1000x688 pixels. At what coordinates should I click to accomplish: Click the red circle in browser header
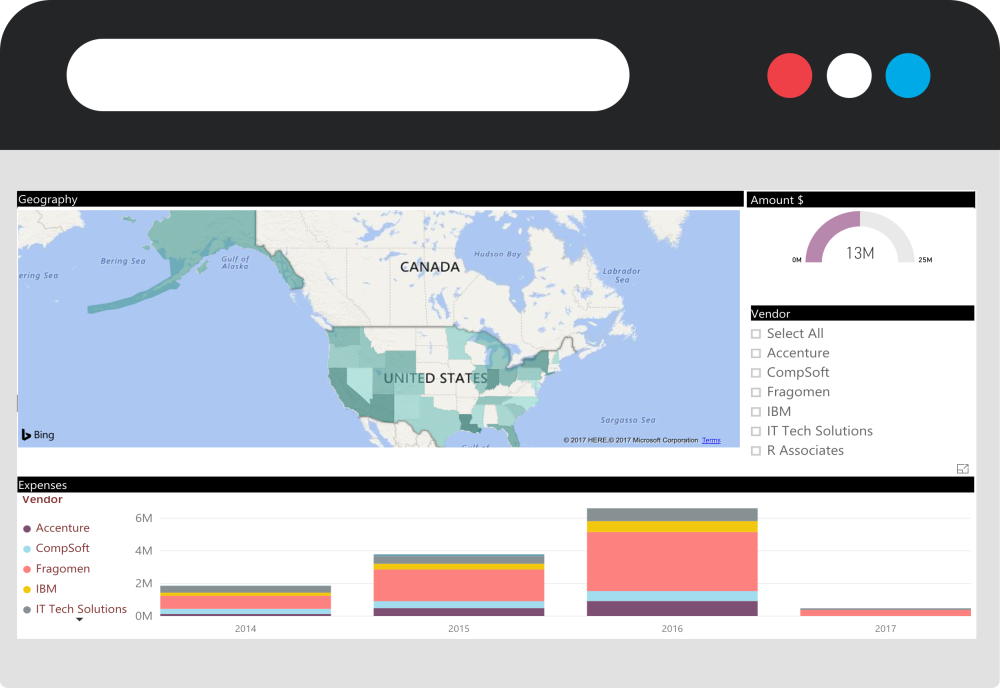[789, 76]
